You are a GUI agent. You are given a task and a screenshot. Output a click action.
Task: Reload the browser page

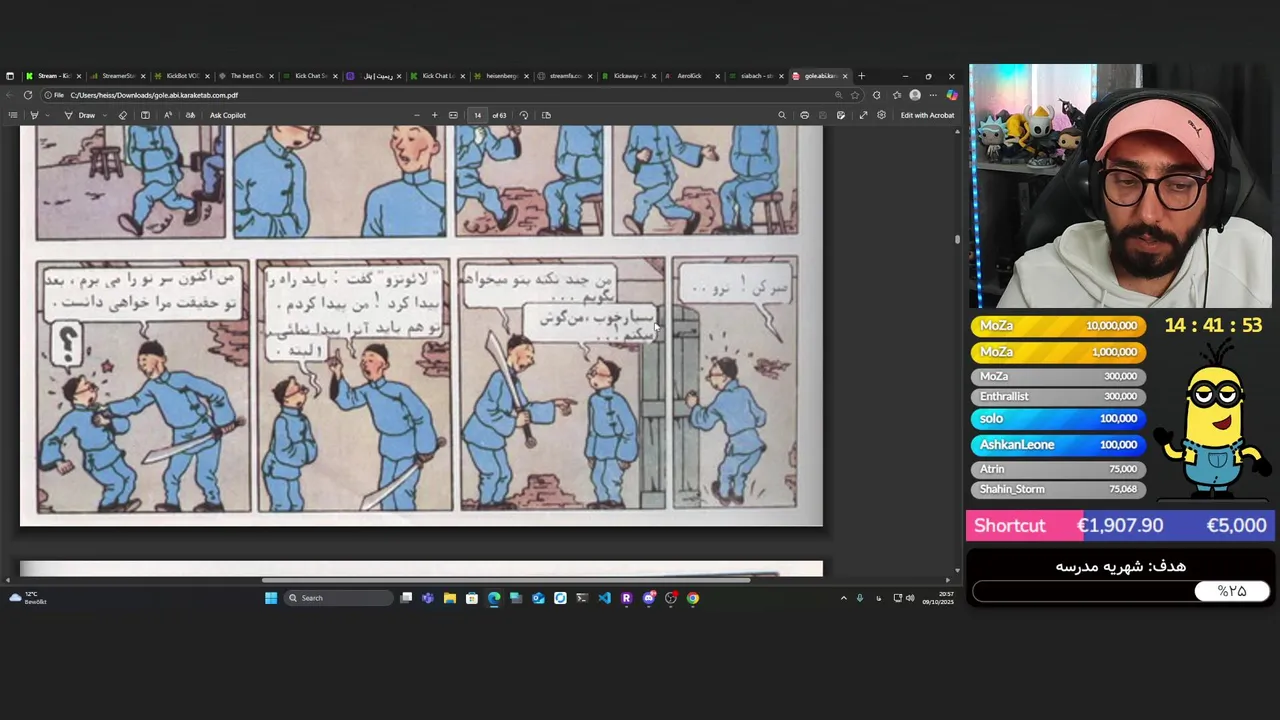28,95
